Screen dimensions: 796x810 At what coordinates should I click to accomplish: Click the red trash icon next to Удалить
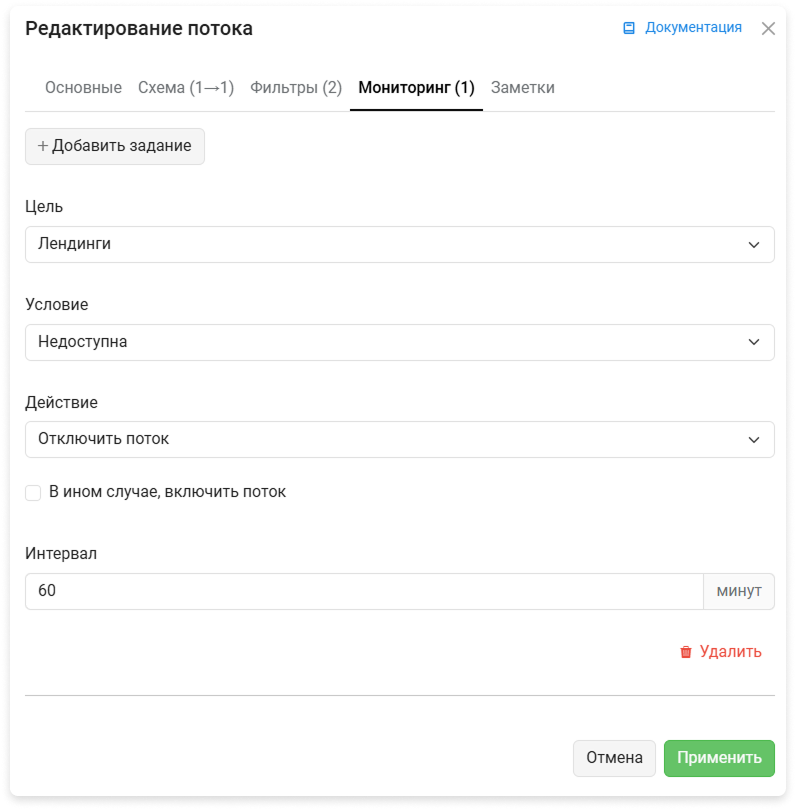tap(685, 652)
